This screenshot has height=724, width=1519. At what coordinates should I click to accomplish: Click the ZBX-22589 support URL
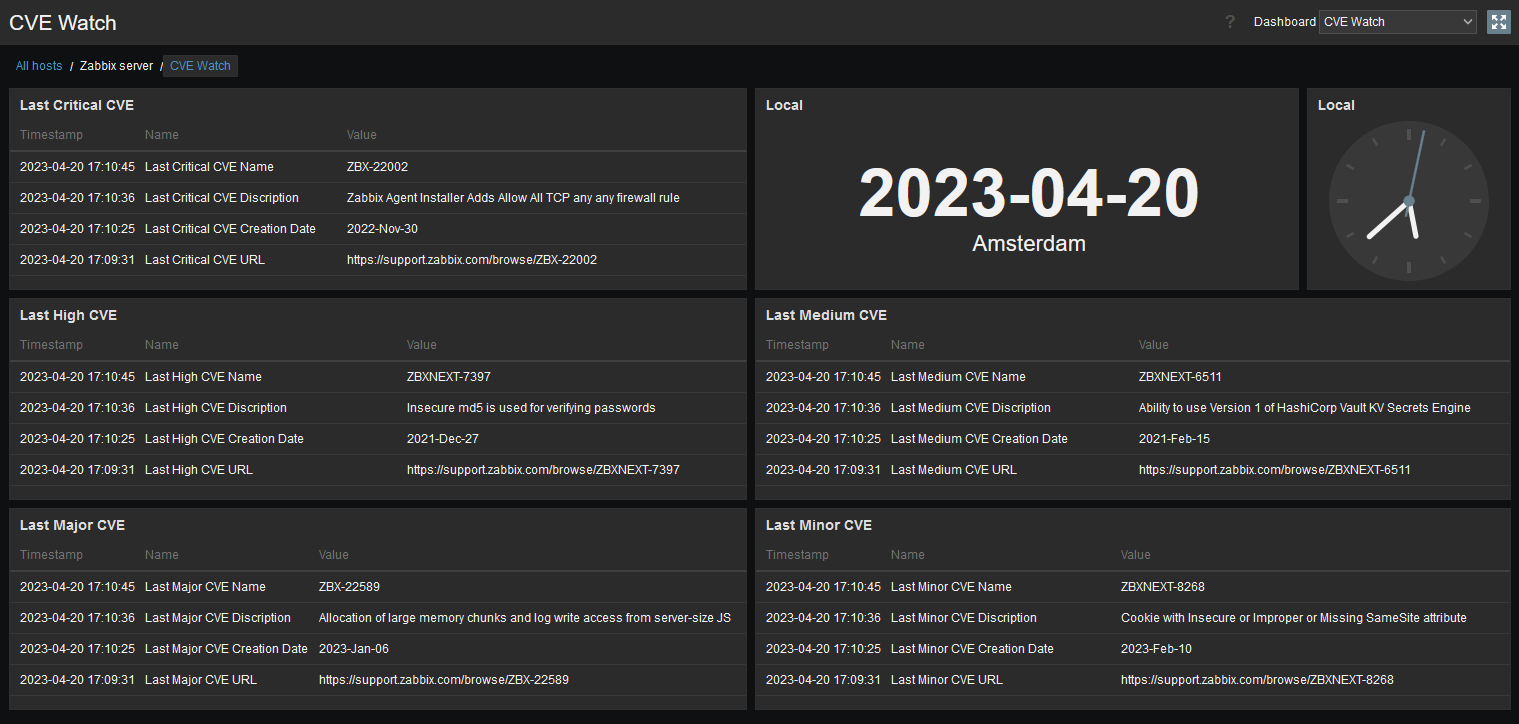pos(444,680)
